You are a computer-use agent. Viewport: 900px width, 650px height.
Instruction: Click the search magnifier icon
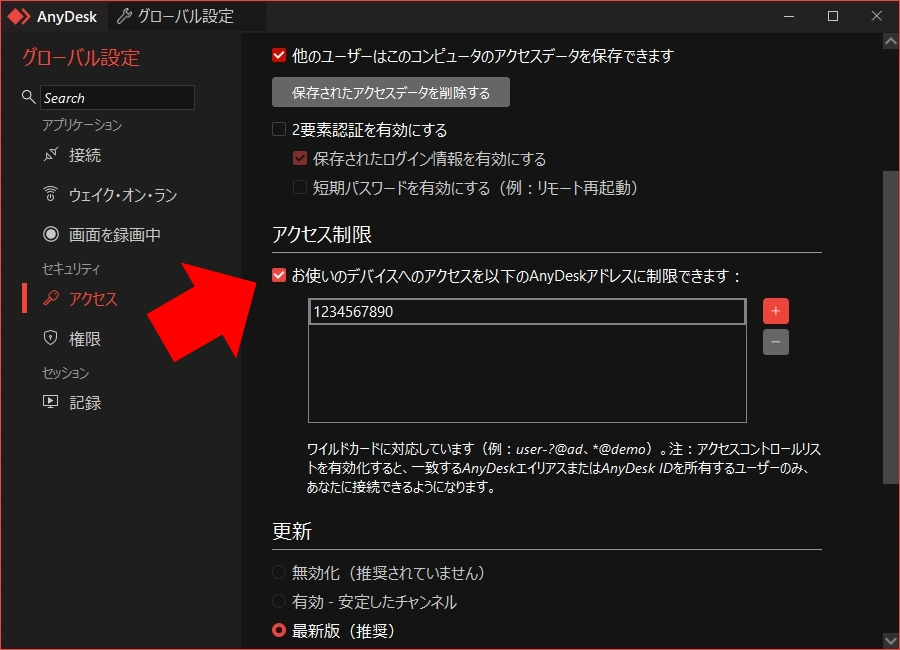(27, 97)
